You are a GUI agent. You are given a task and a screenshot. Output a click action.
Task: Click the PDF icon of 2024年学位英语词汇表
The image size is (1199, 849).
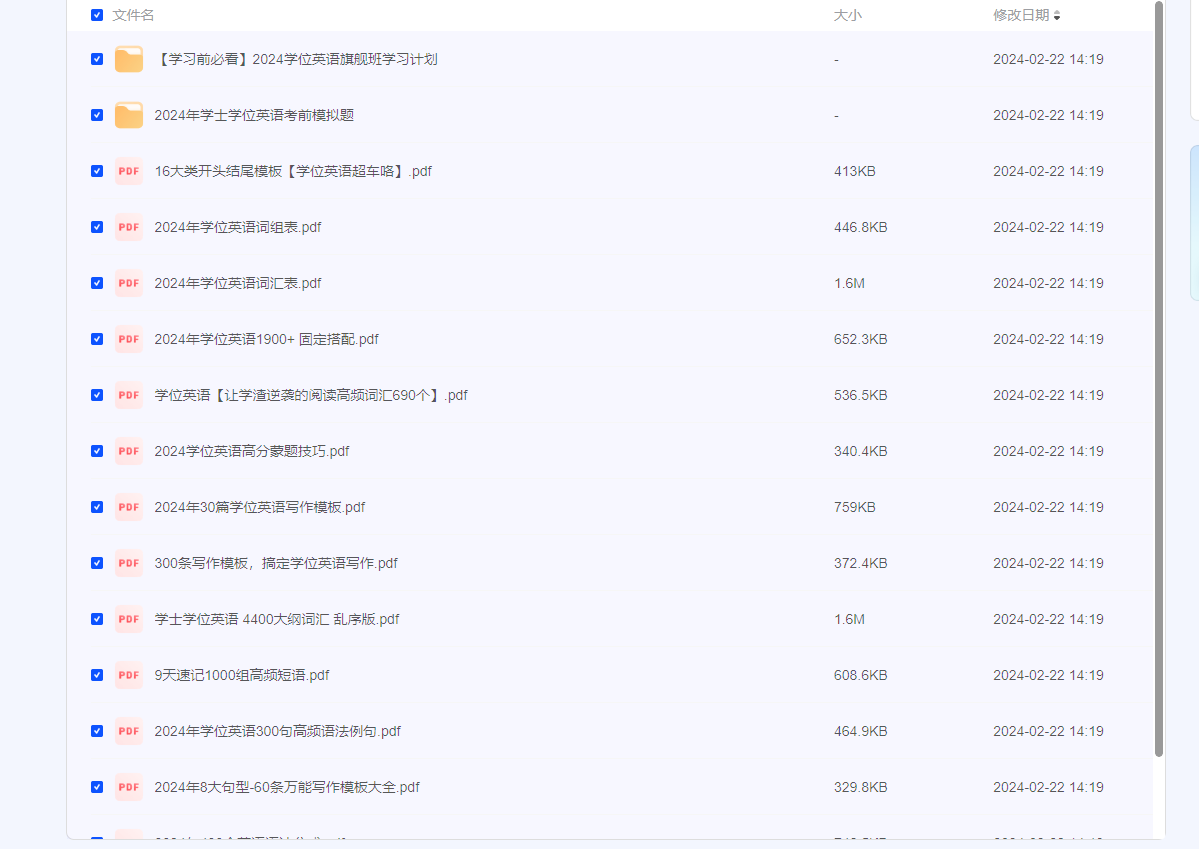point(129,283)
